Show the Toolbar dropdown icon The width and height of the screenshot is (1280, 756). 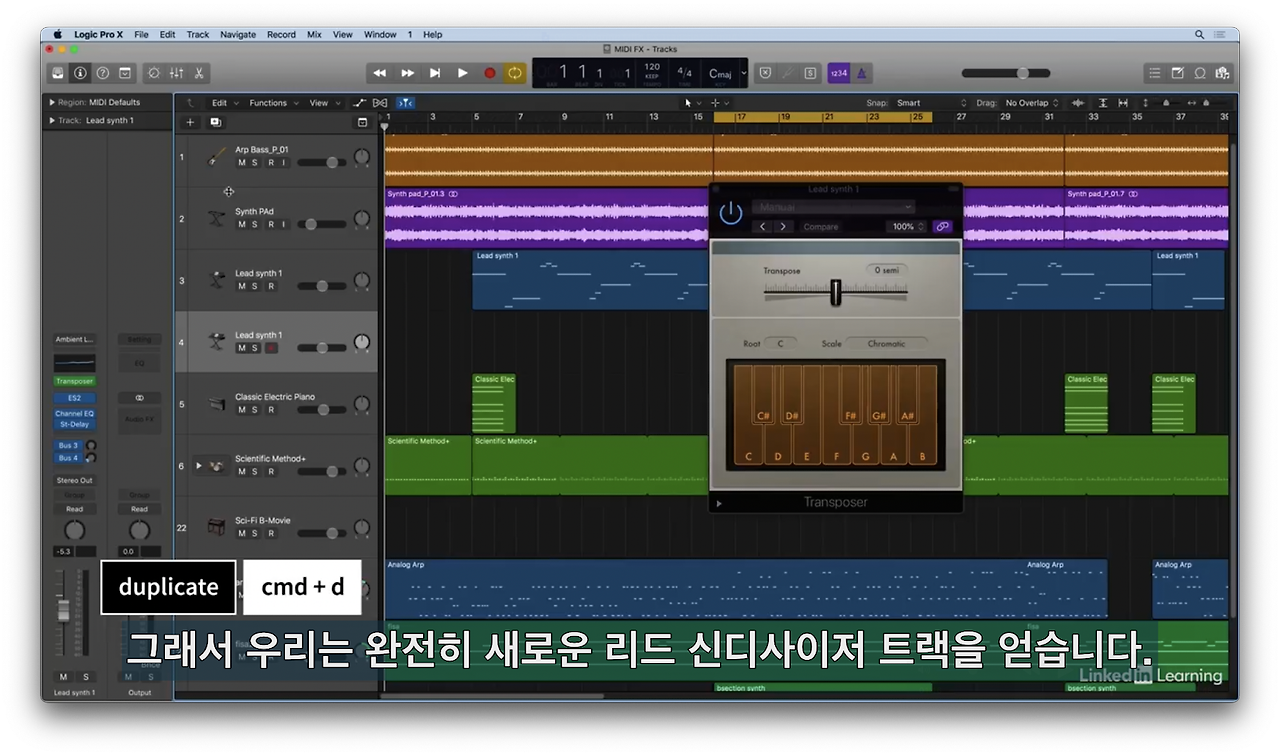tap(125, 73)
